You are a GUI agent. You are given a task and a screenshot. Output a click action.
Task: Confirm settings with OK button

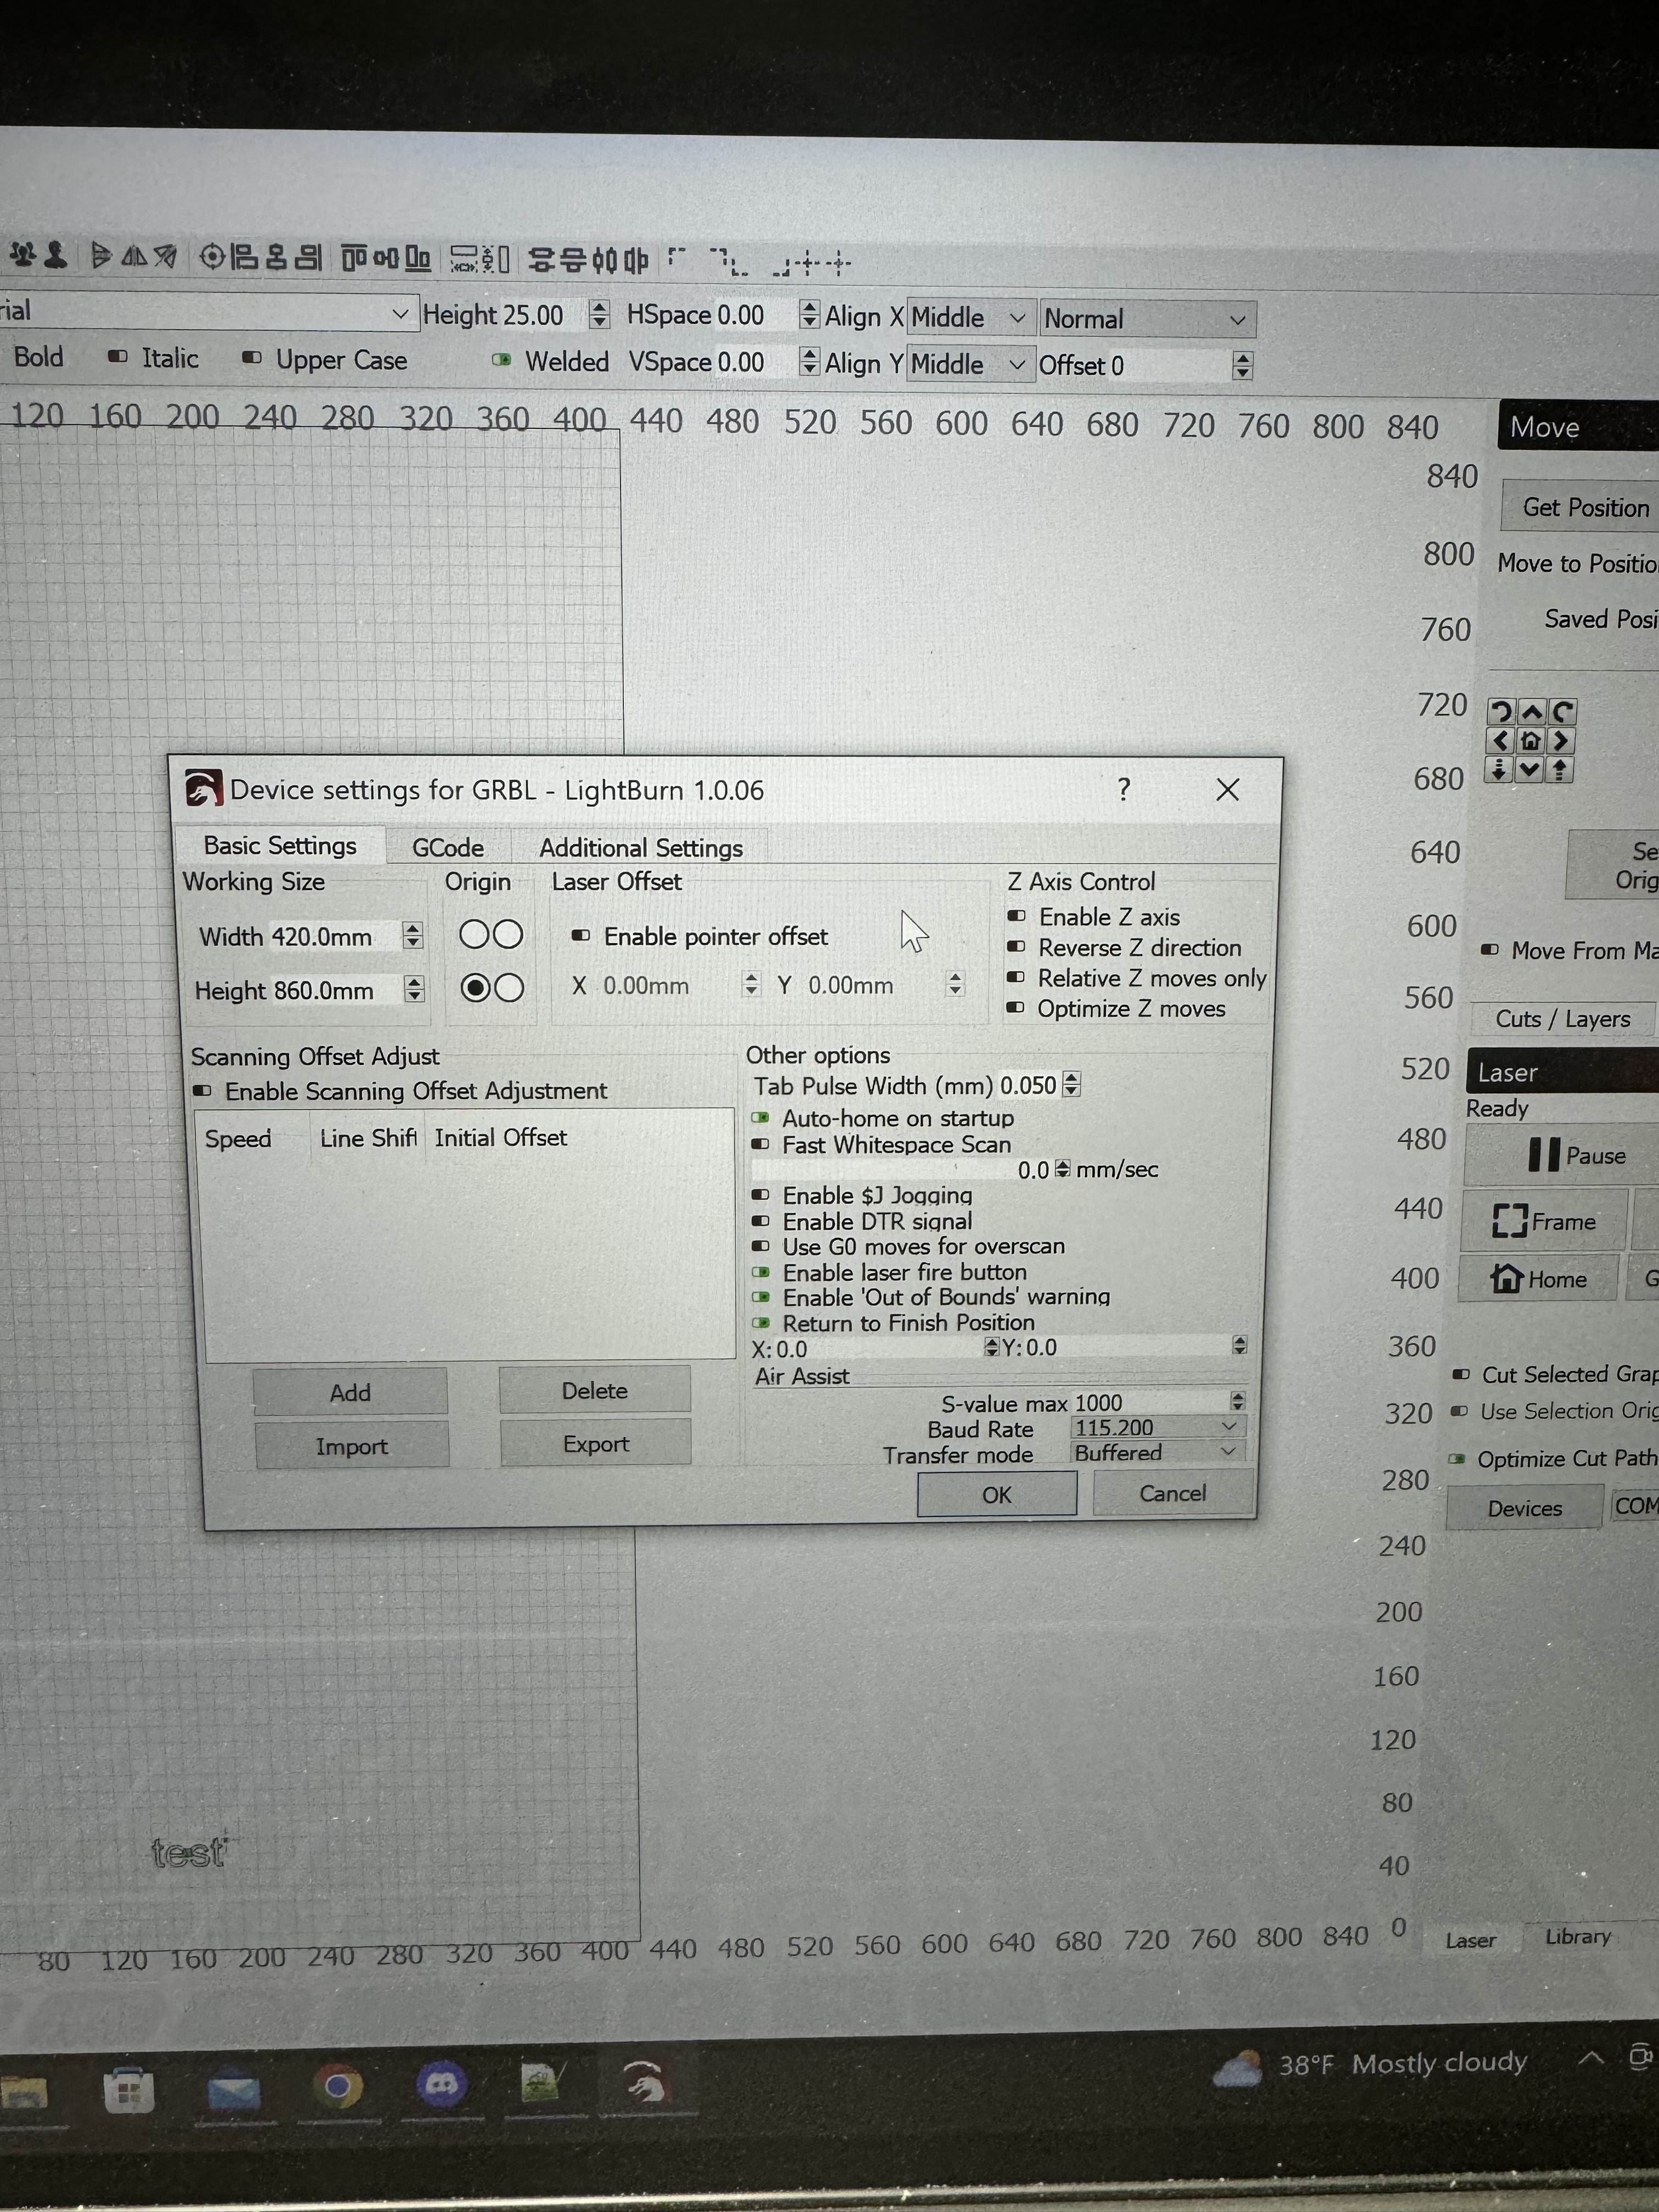click(x=996, y=1495)
